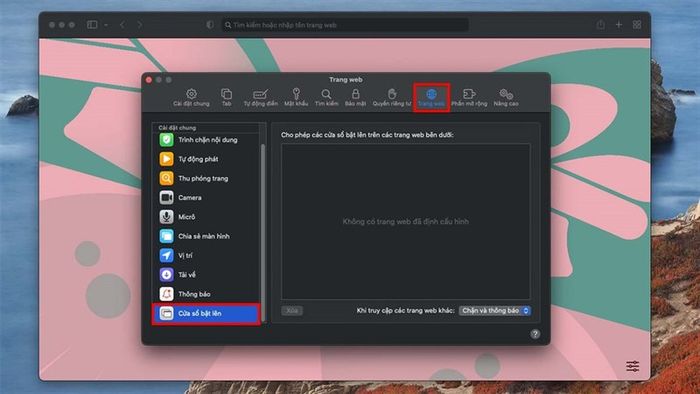Viewport: 700px width, 394px height.
Task: Open the Mật khẩu key icon
Action: pyautogui.click(x=296, y=97)
